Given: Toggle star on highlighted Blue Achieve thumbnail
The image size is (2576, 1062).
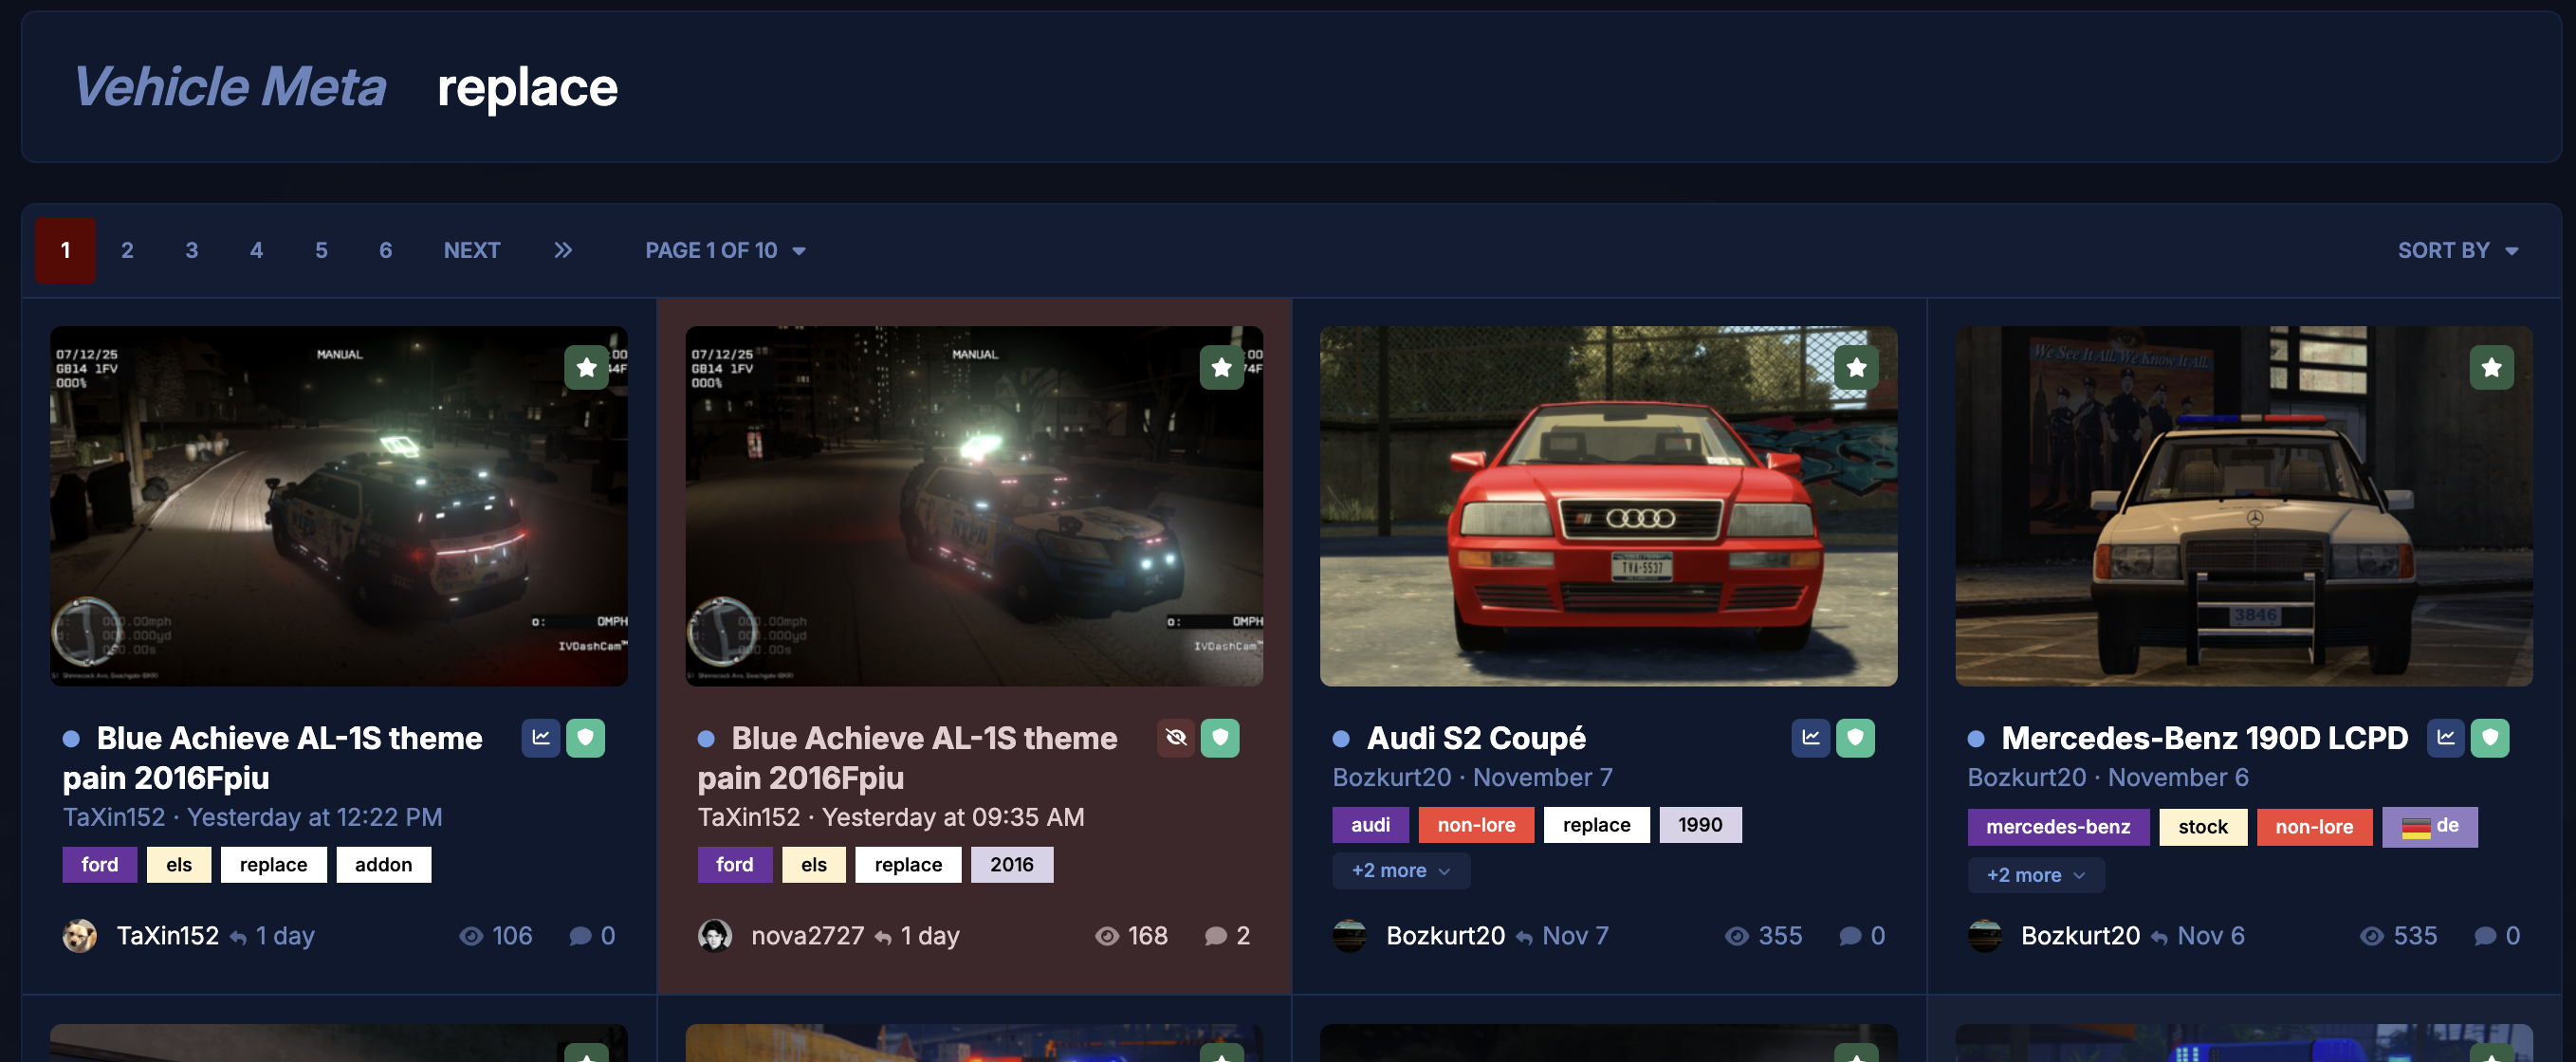Looking at the screenshot, I should click(1221, 367).
